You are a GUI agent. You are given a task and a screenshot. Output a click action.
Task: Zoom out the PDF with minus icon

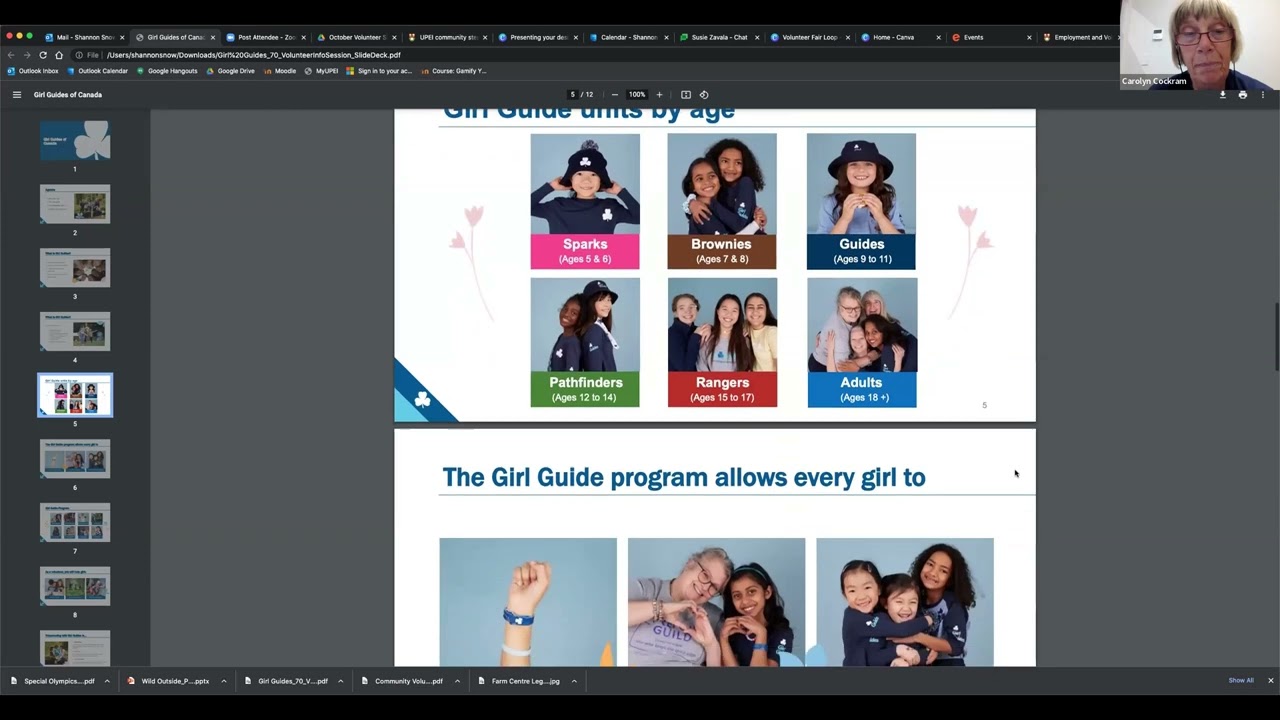click(614, 95)
